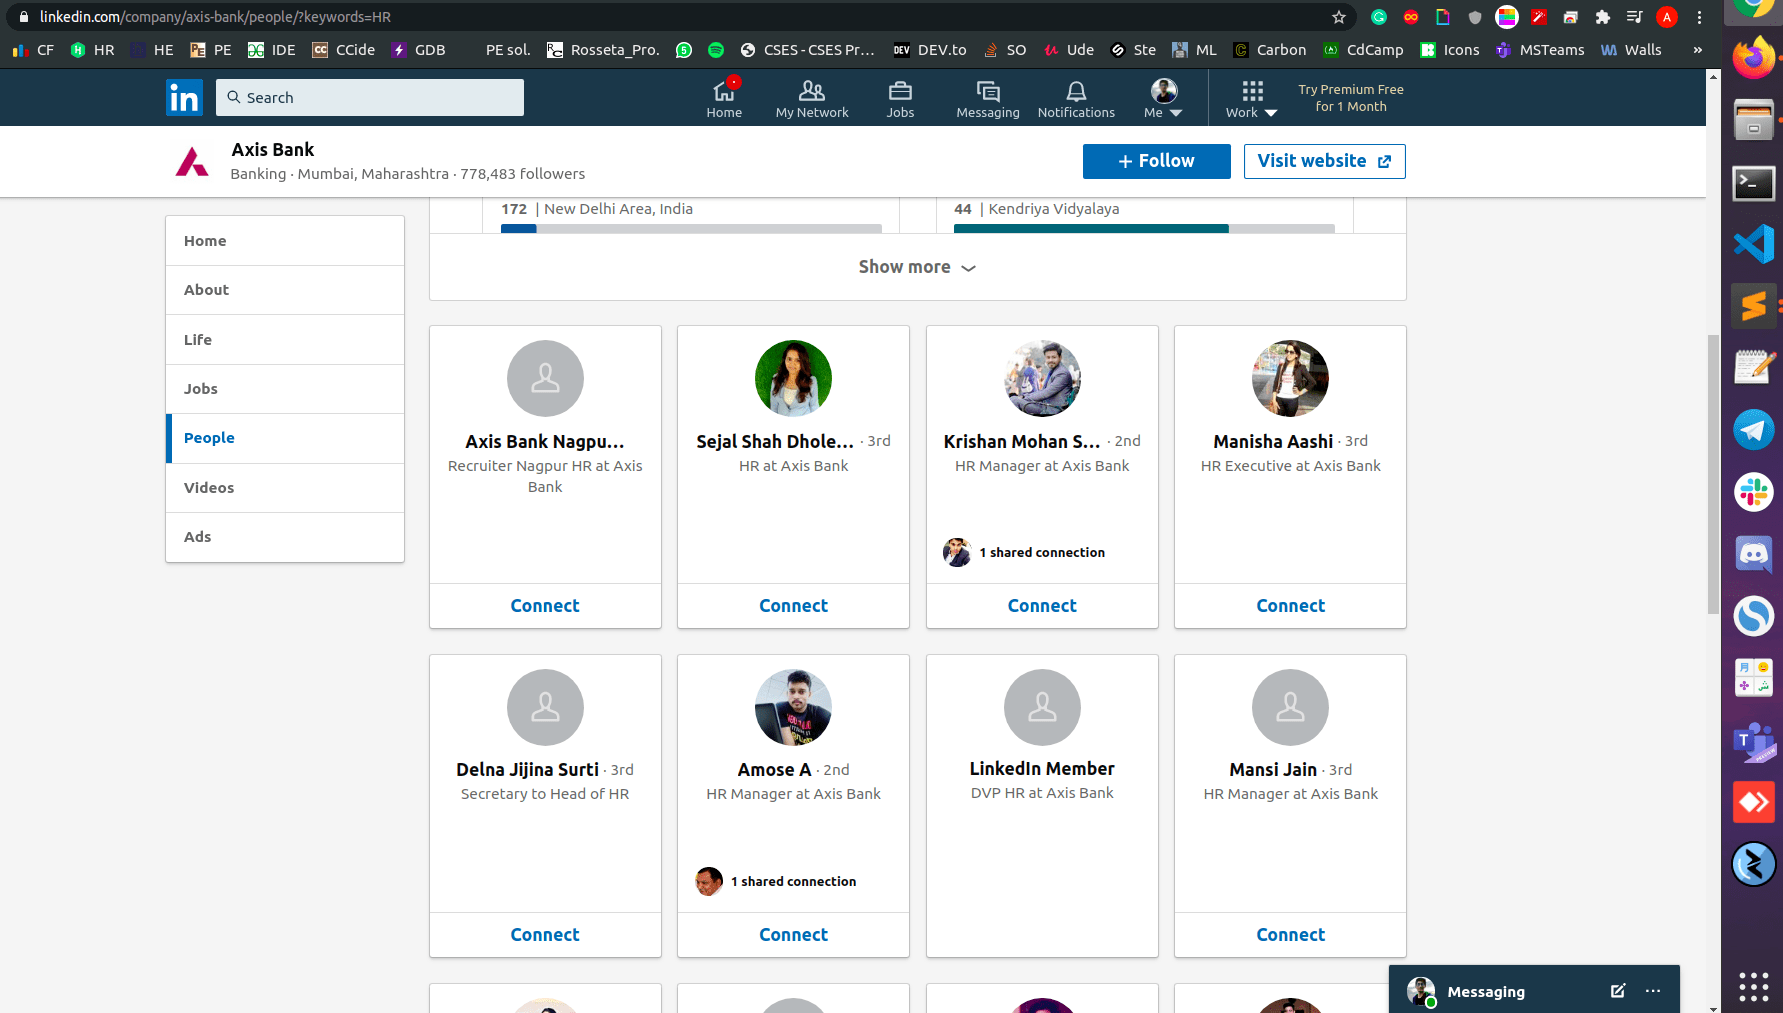1783x1013 pixels.
Task: Select the People tab in sidebar
Action: tap(285, 438)
